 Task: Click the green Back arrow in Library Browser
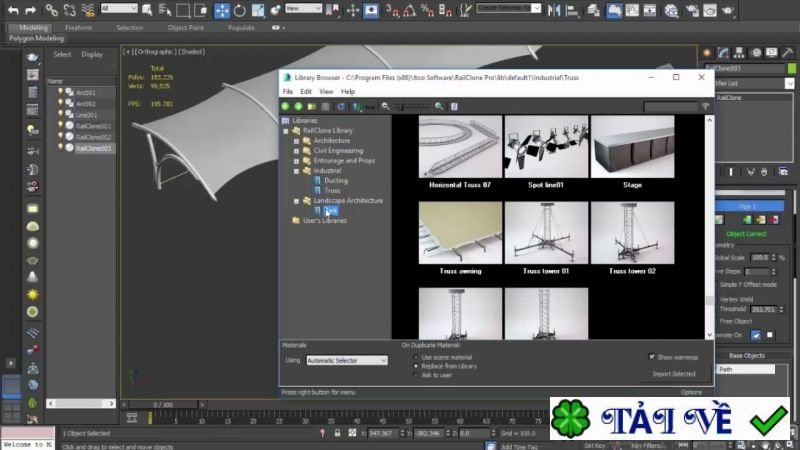click(x=286, y=106)
